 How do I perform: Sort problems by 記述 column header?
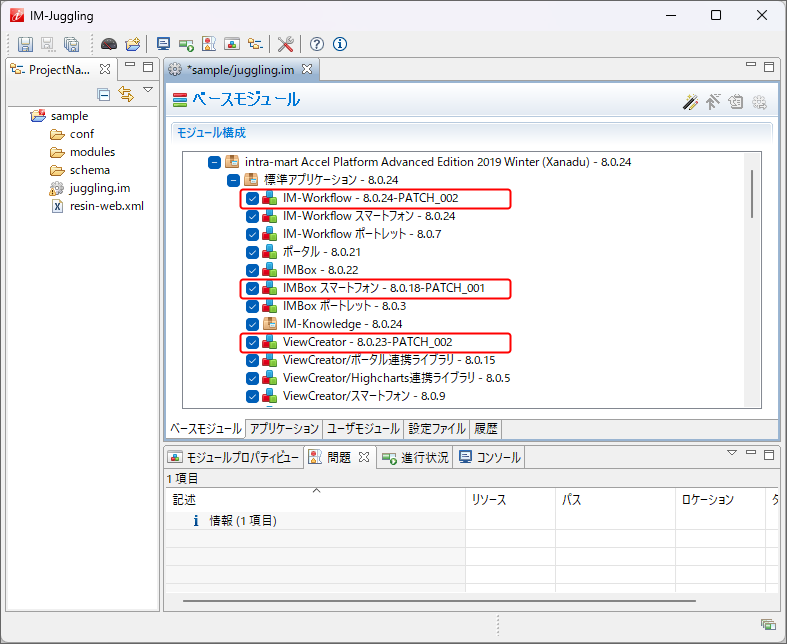tap(315, 499)
